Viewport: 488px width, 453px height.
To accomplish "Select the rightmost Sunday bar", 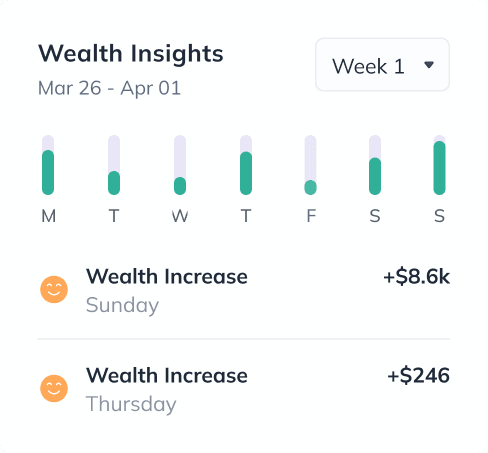I will point(439,165).
